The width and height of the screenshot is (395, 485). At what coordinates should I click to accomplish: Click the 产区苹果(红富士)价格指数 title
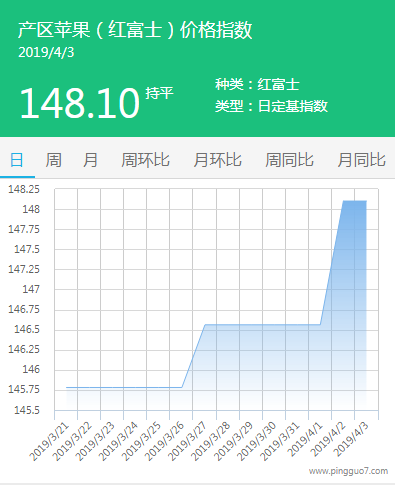point(135,30)
